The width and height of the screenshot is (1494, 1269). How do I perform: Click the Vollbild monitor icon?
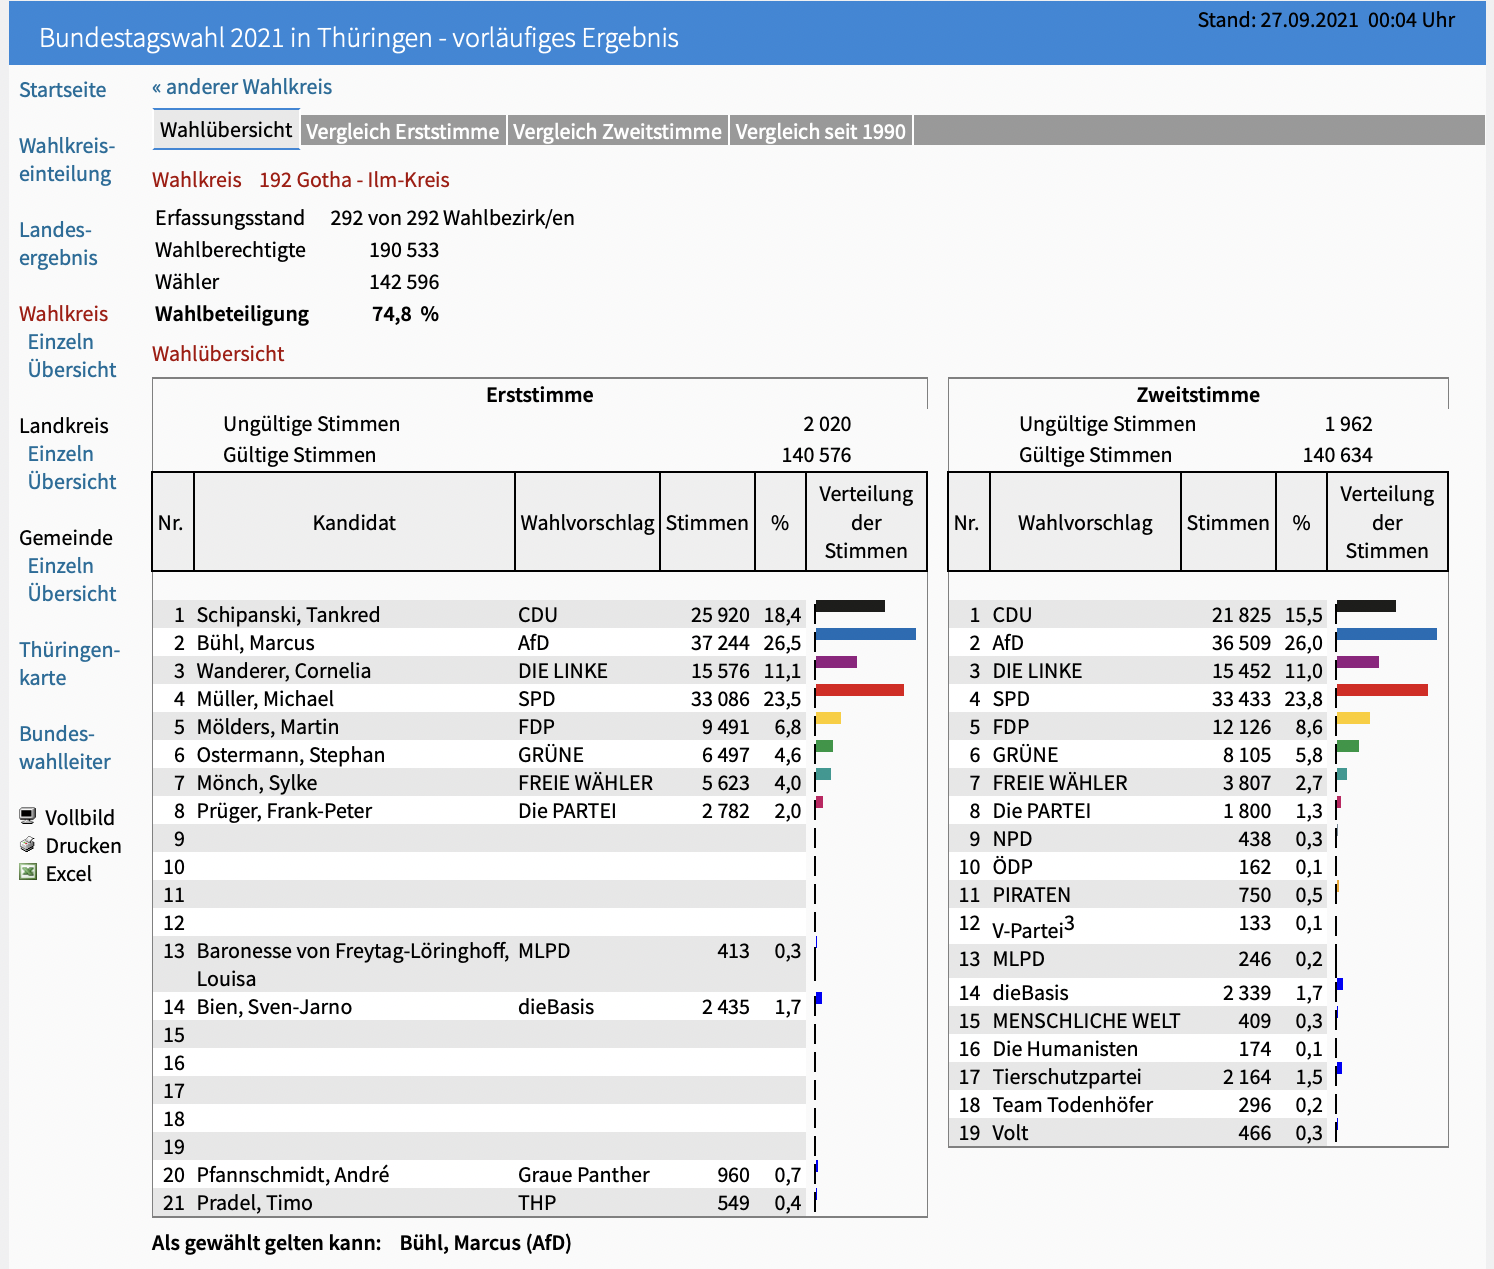(28, 816)
